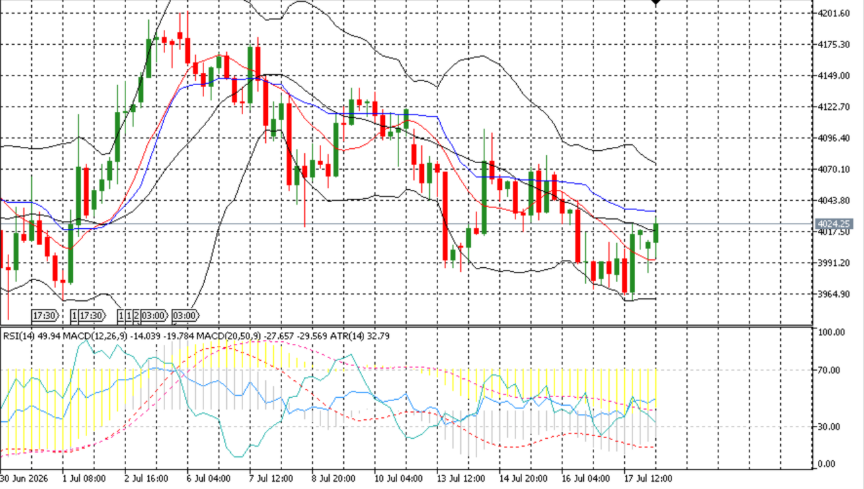The height and width of the screenshot is (489, 864).
Task: Click the 8 Jul 20:00 time label
Action: click(x=333, y=479)
